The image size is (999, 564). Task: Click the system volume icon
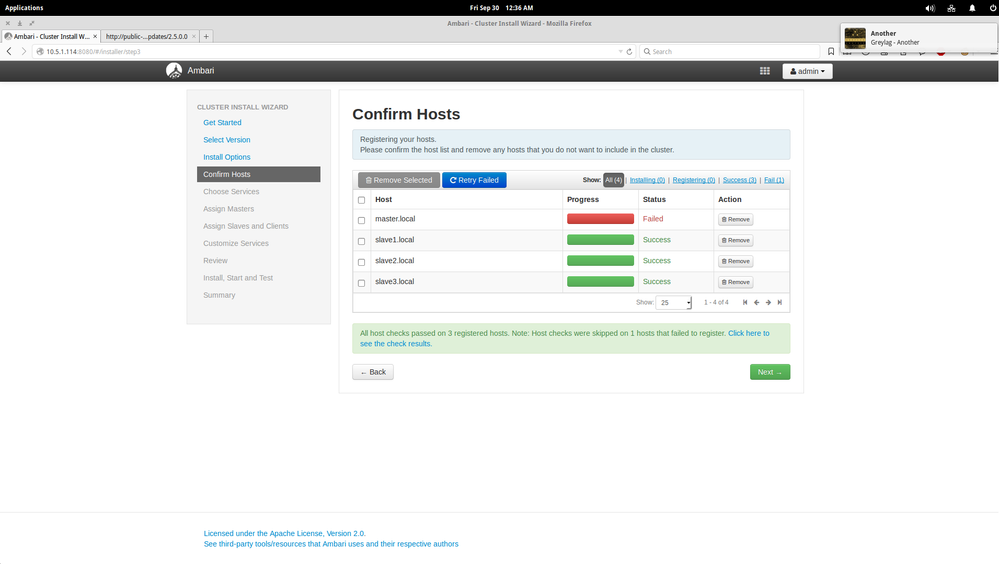[x=930, y=8]
